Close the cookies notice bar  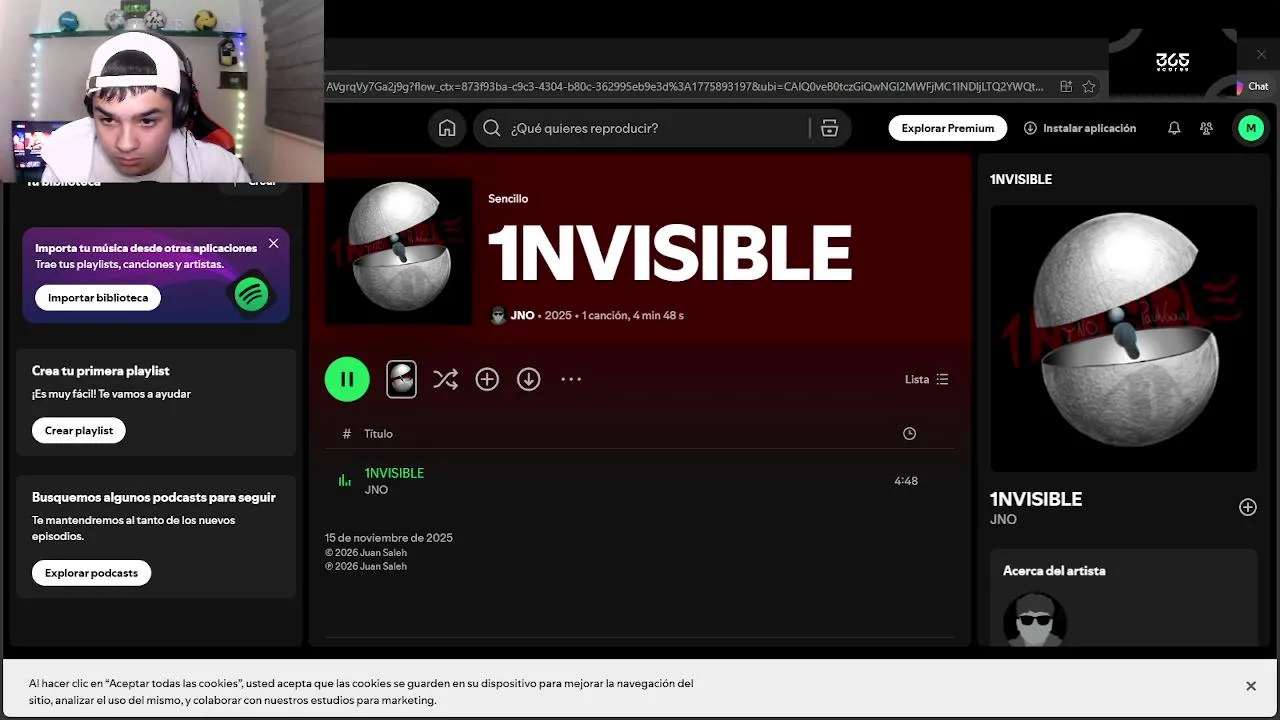1250,686
